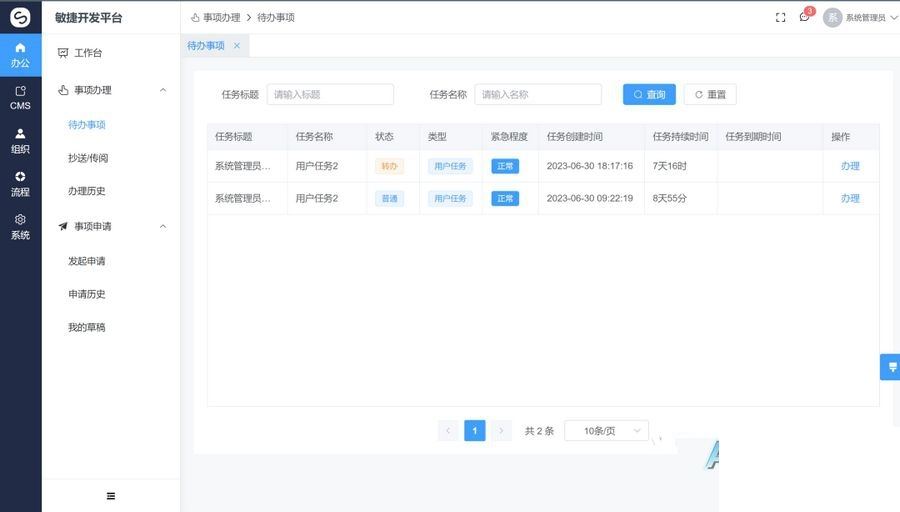
Task: Open the 办公 section in sidebar
Action: point(20,55)
